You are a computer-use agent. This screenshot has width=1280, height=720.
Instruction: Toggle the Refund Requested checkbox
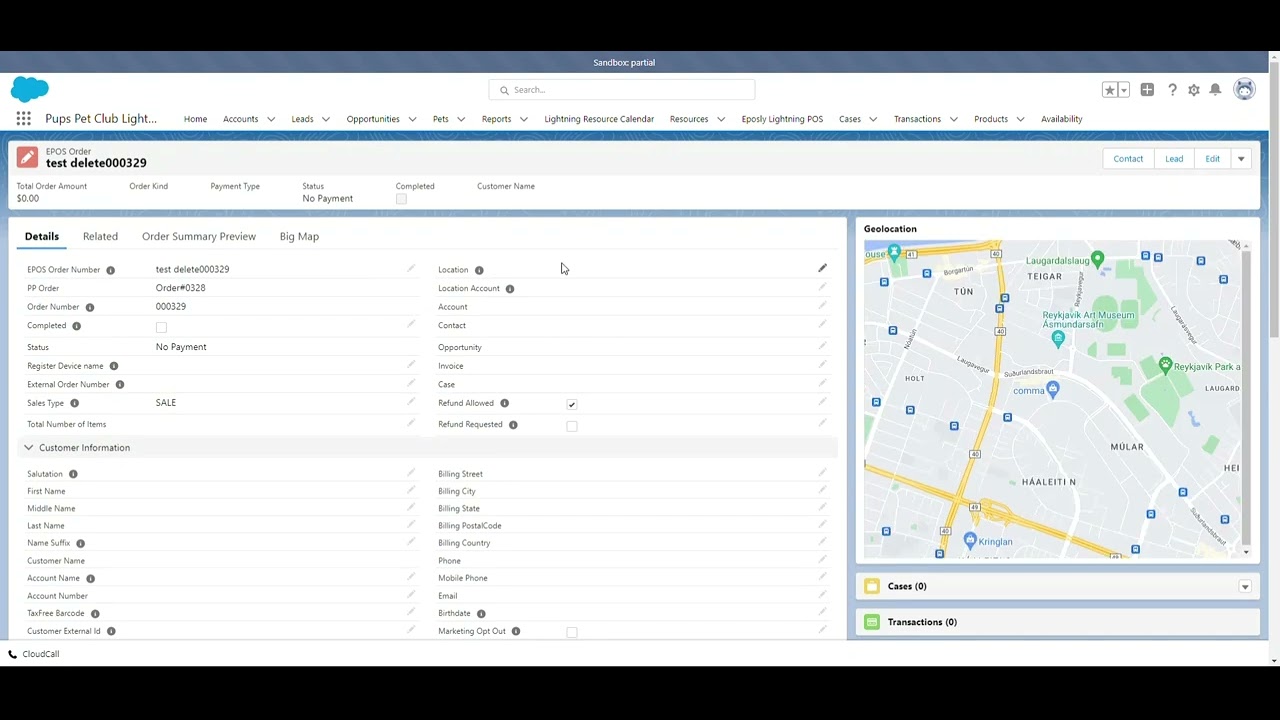click(572, 426)
